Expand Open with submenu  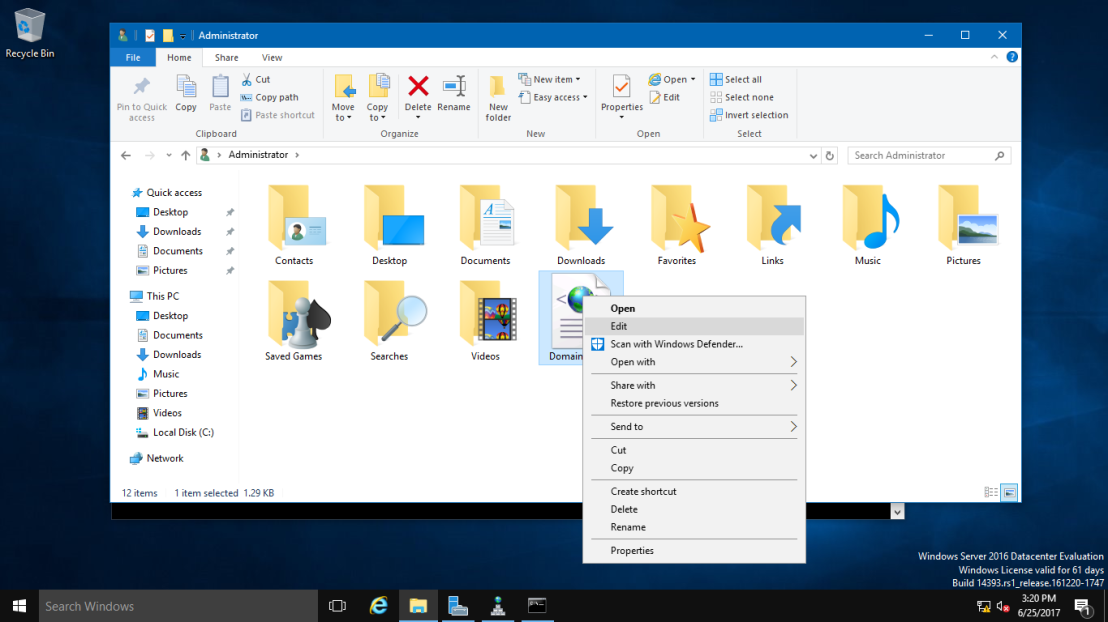pyautogui.click(x=695, y=362)
